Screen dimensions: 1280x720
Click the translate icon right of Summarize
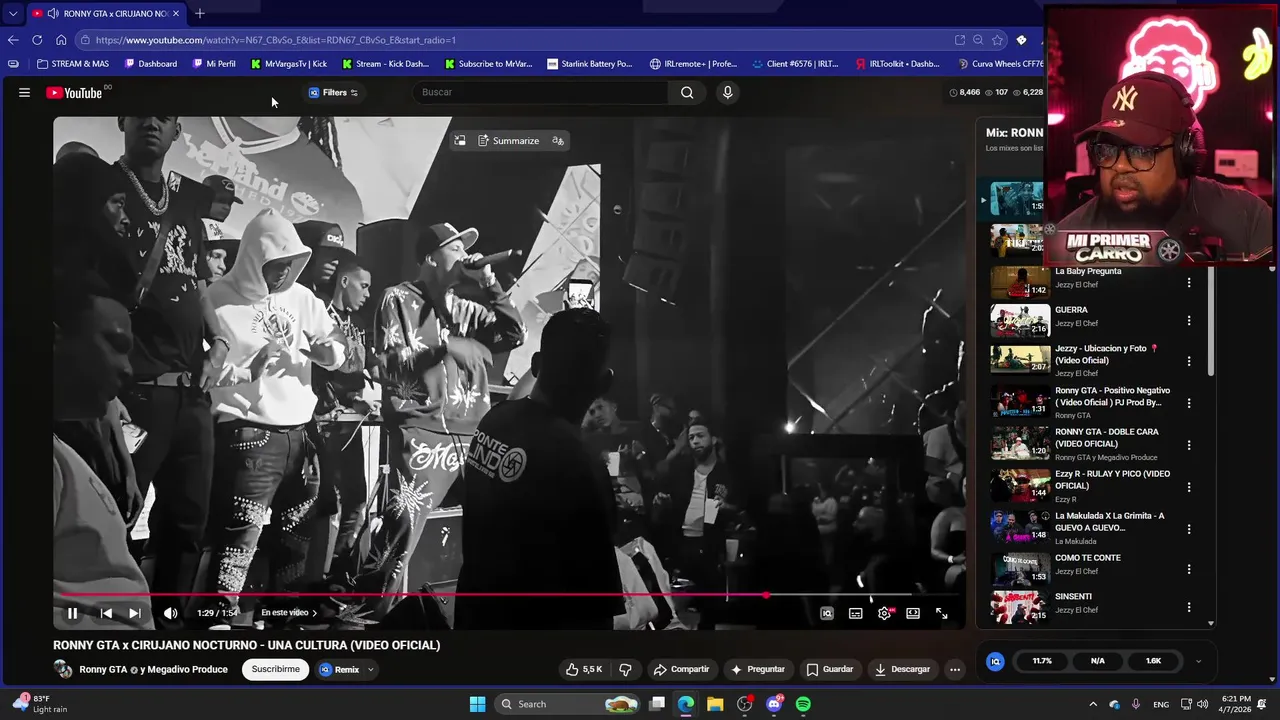[558, 141]
